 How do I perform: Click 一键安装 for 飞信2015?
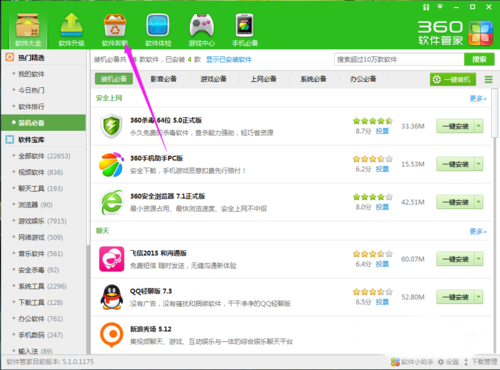[x=455, y=259]
